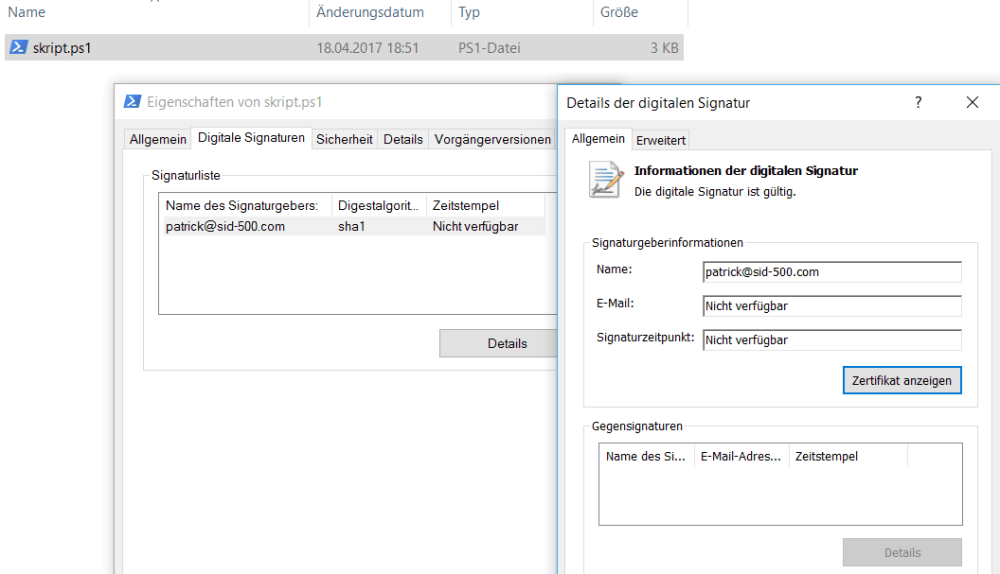Click the digital signature certificate icon
Image resolution: width=1000 pixels, height=574 pixels.
pos(606,180)
